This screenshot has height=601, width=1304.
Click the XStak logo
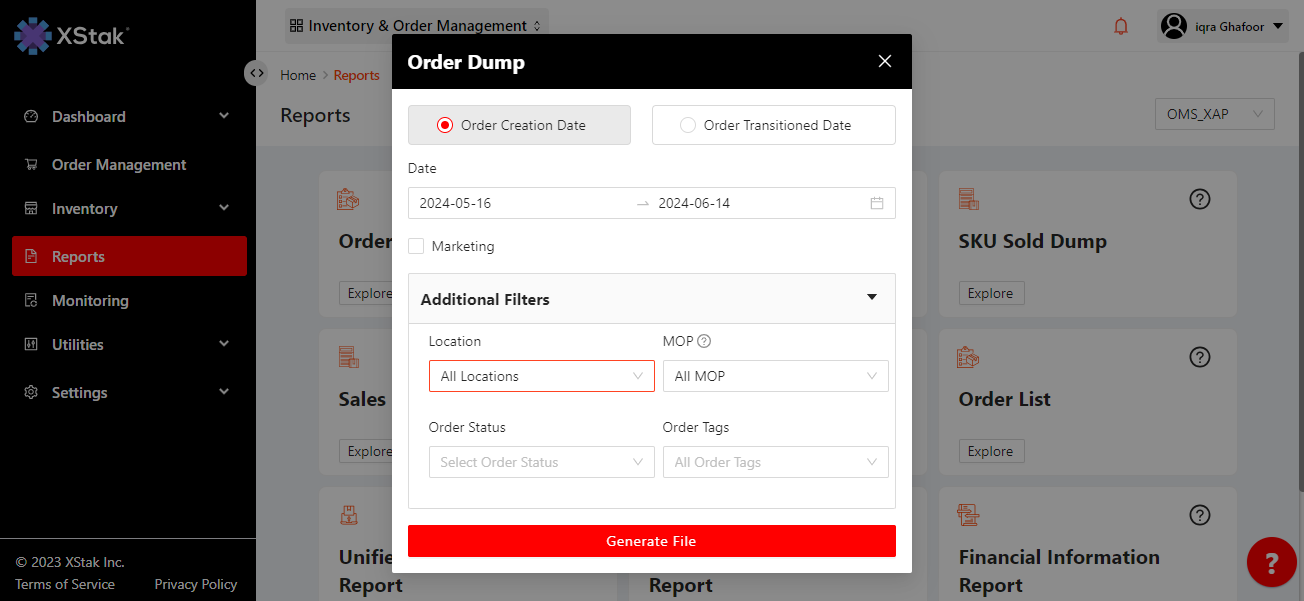(70, 36)
